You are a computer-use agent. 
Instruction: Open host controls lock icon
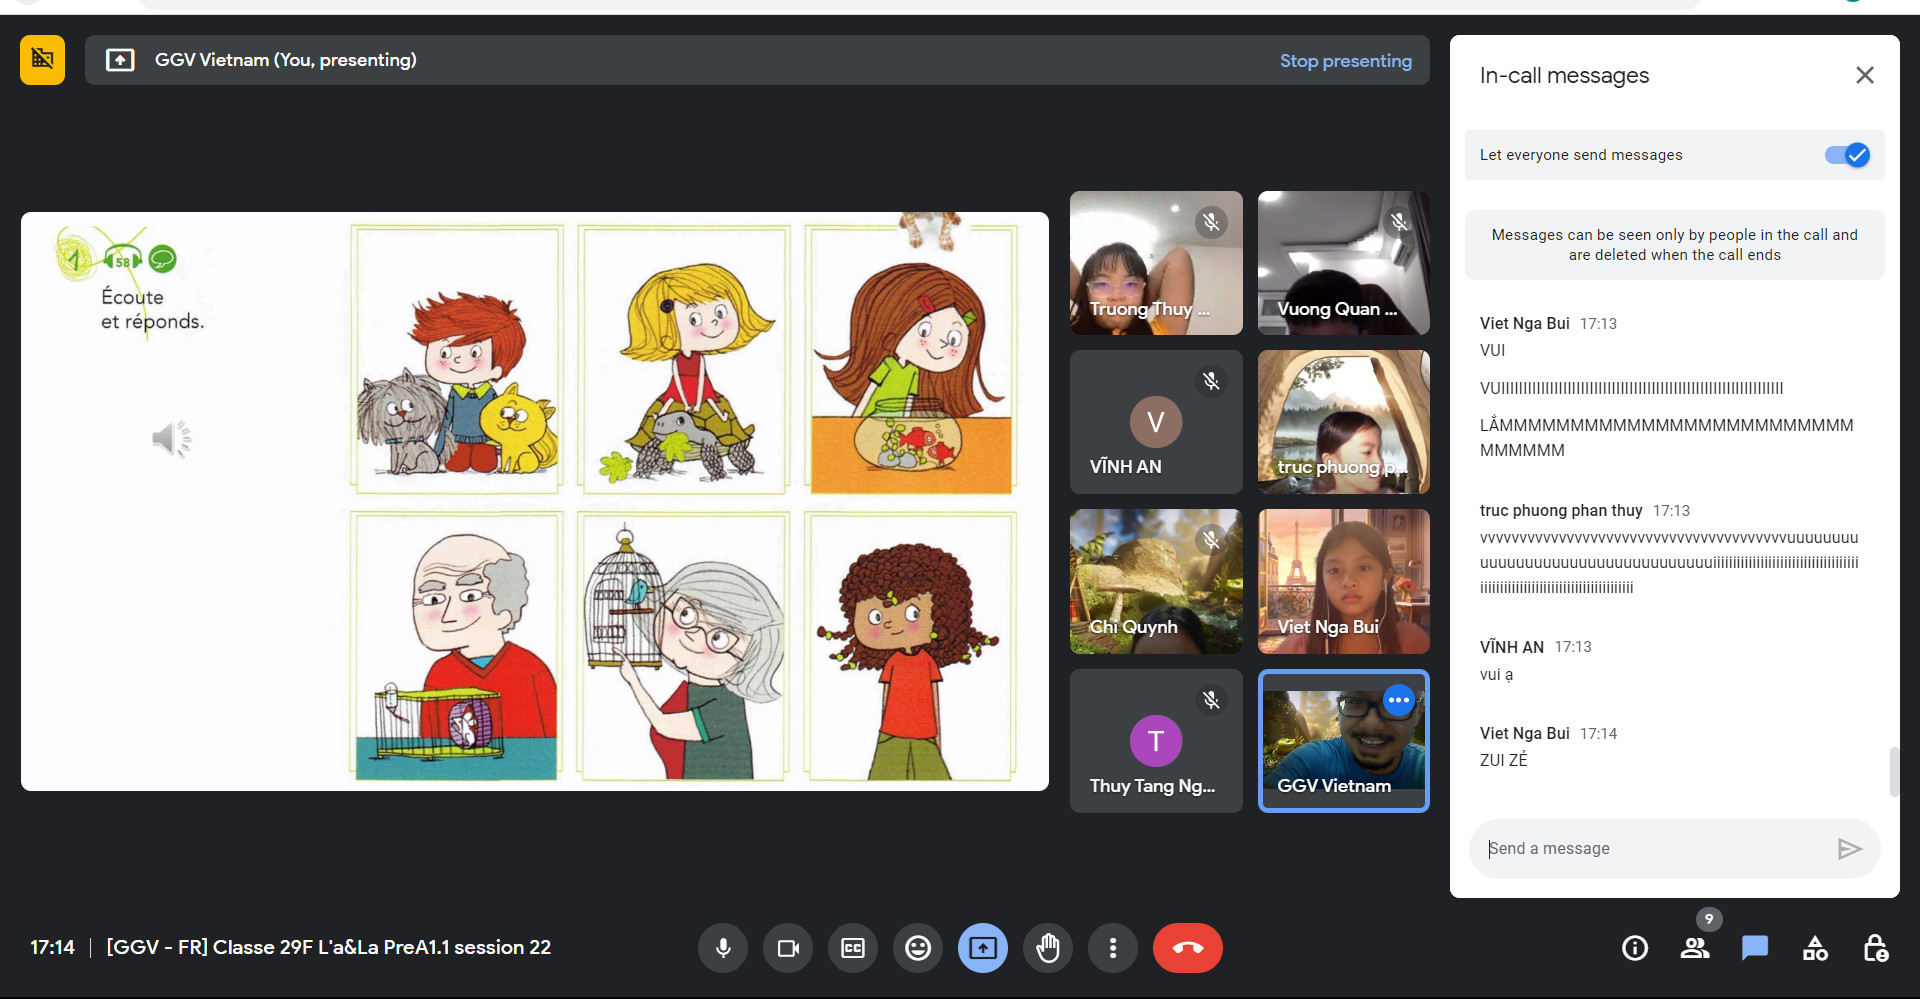(1875, 948)
